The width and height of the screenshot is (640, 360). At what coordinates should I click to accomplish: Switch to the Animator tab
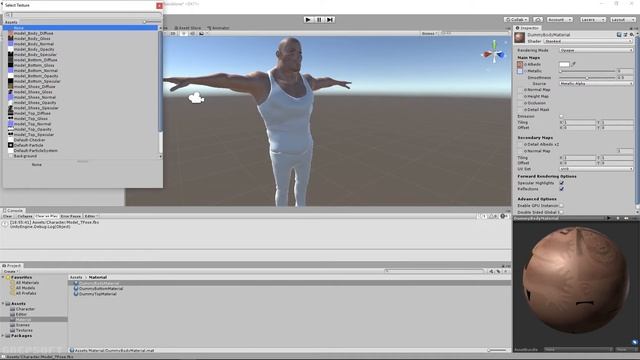point(219,28)
